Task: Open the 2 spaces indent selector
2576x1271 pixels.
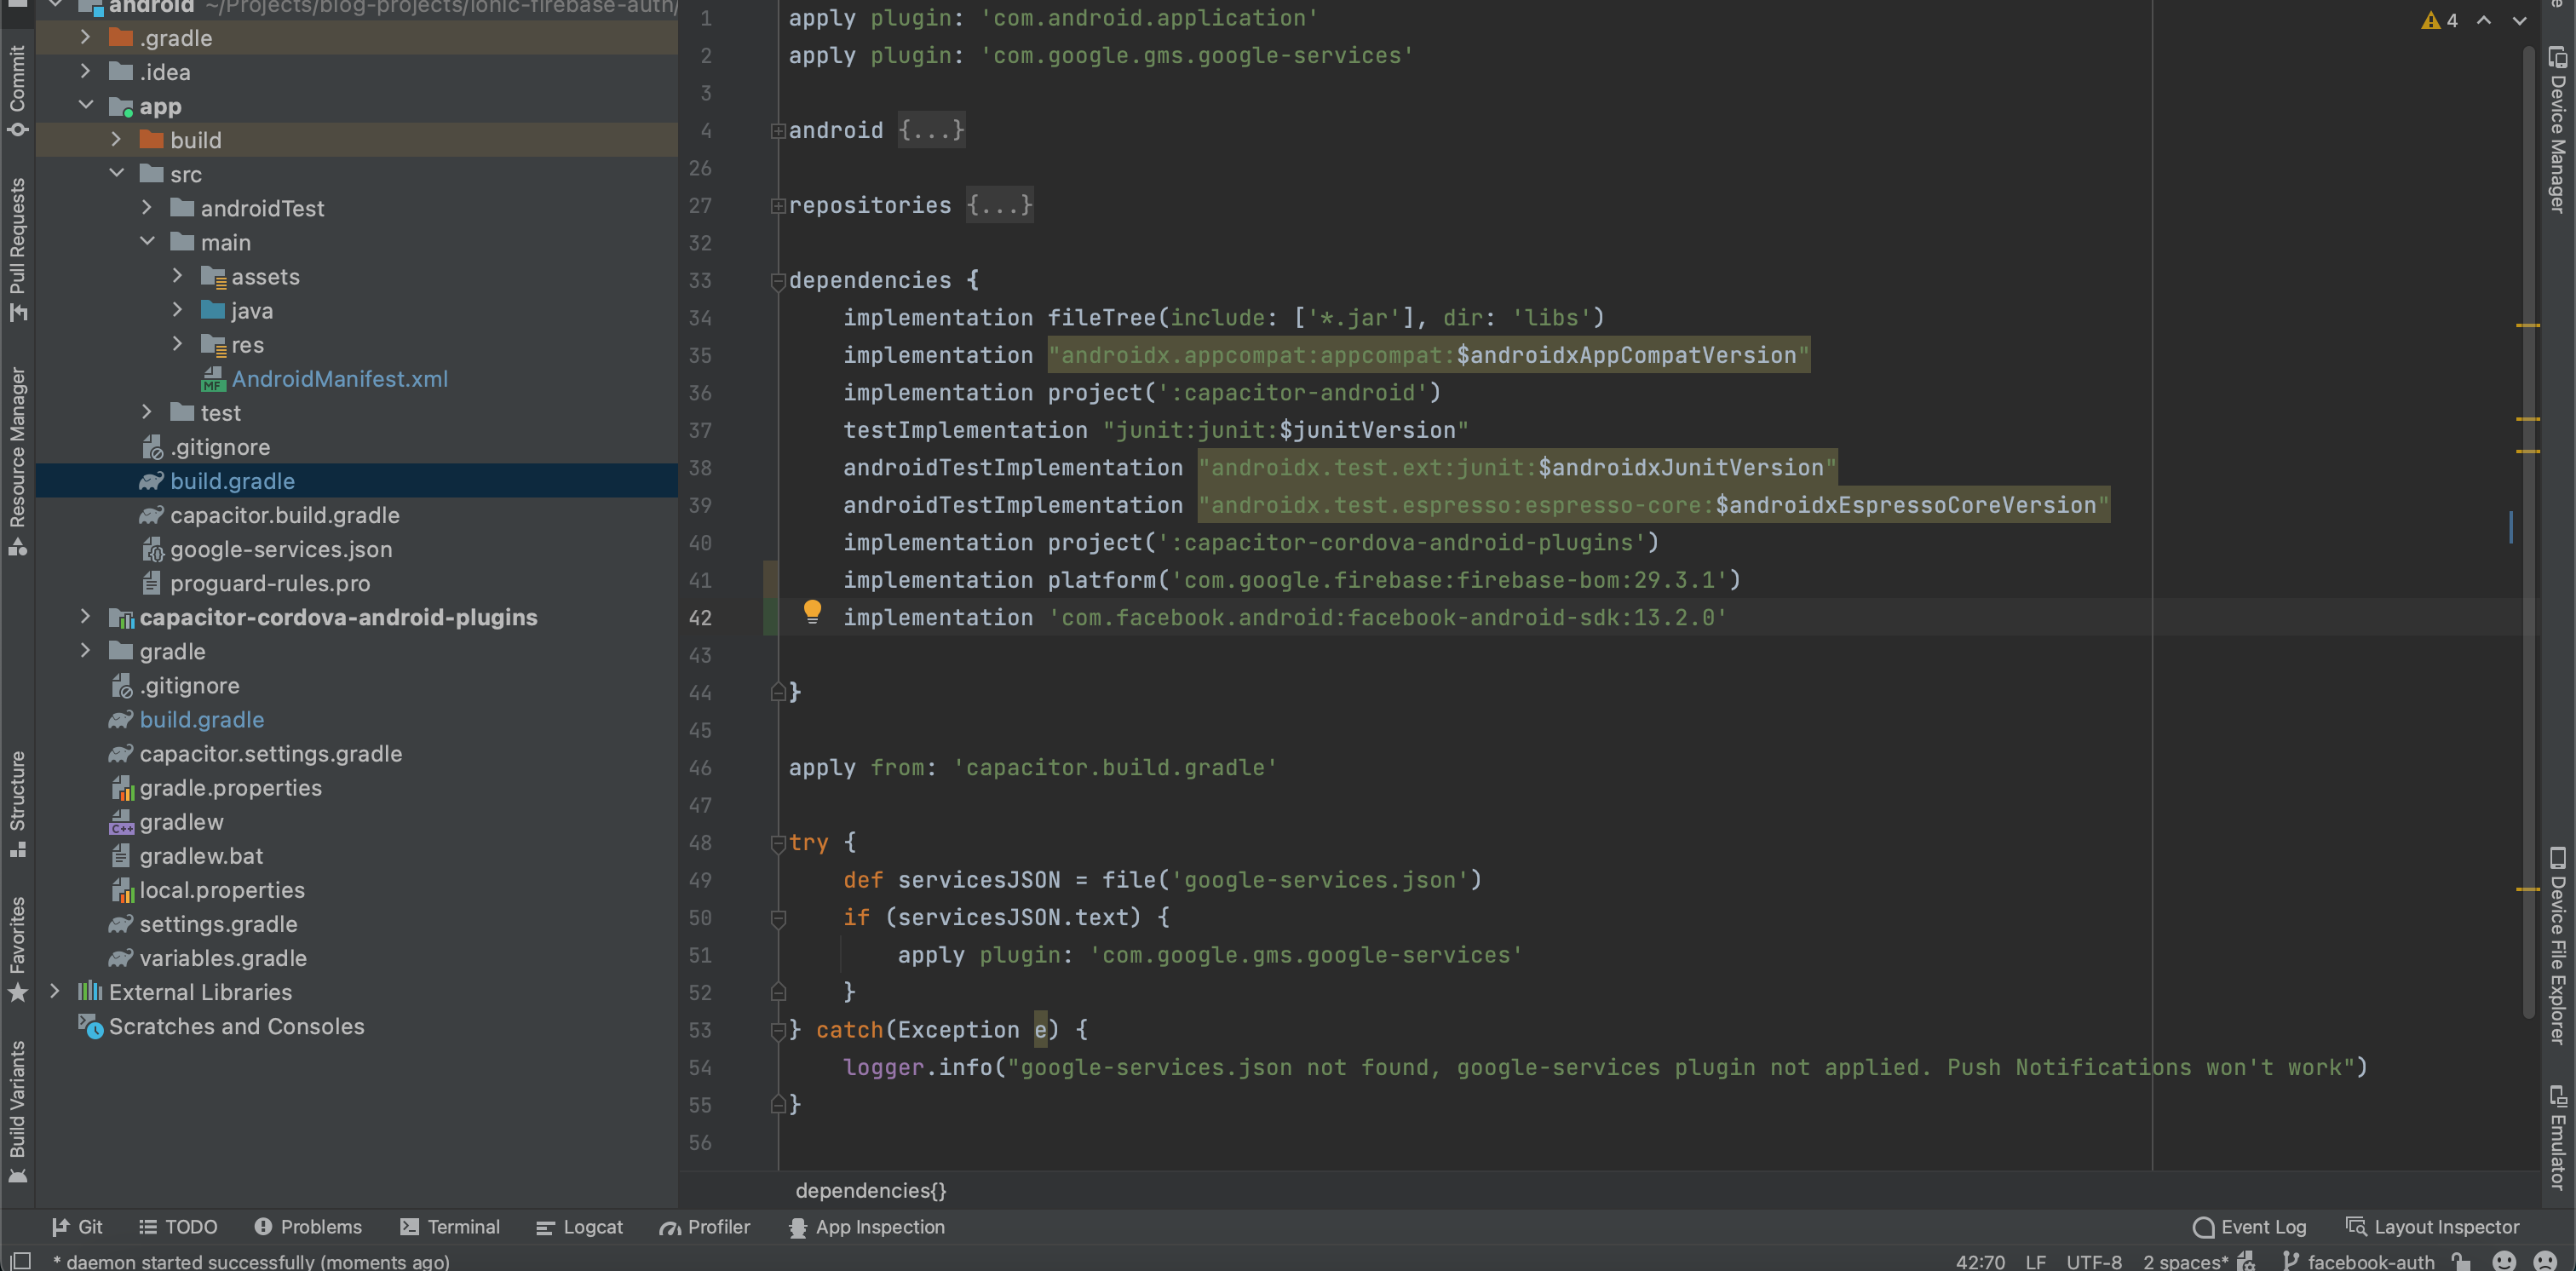Action: click(x=2185, y=1261)
